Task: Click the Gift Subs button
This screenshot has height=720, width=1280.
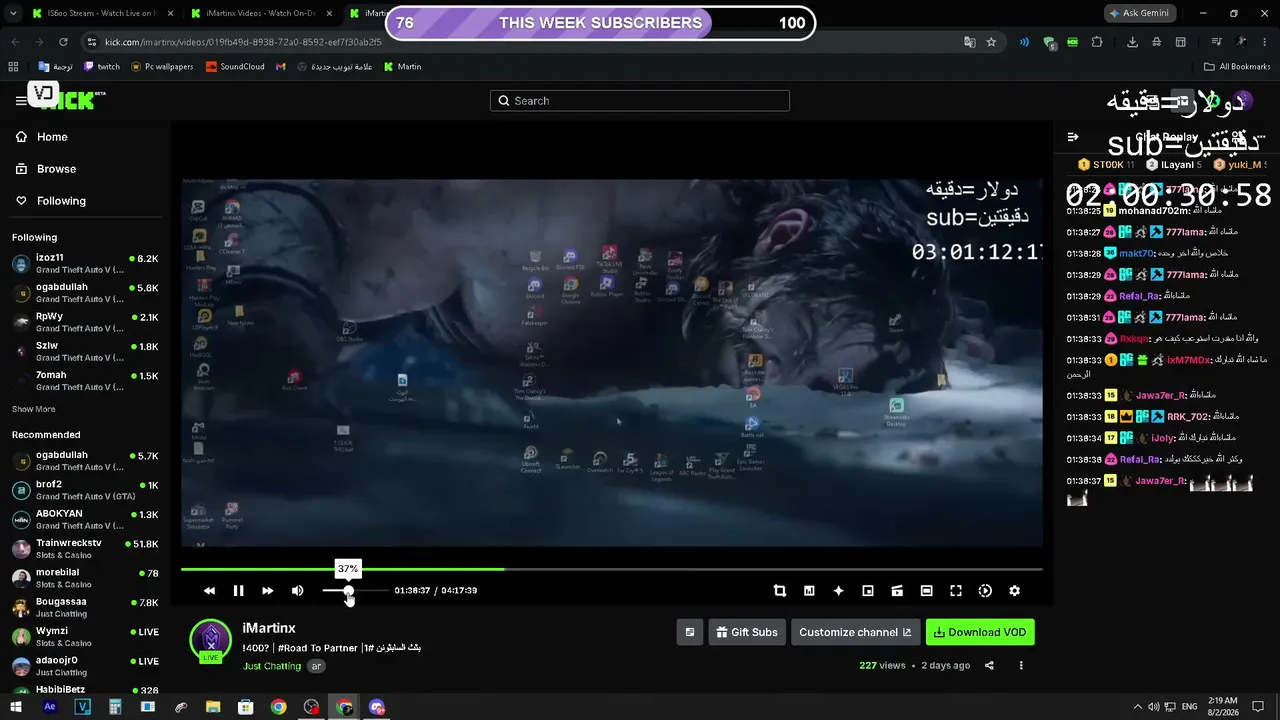Action: pos(747,632)
